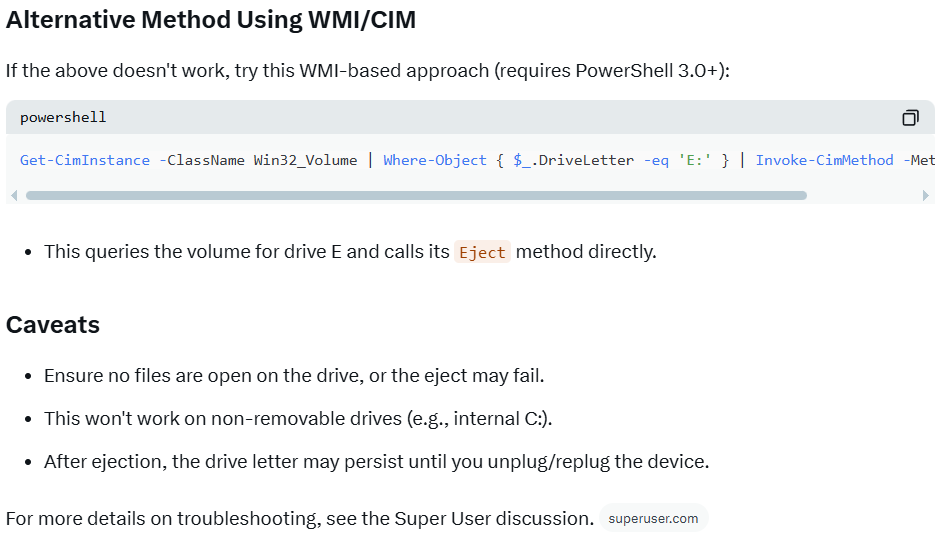The height and width of the screenshot is (544, 941).
Task: Click the left scroll arrow of code block
Action: point(13,196)
